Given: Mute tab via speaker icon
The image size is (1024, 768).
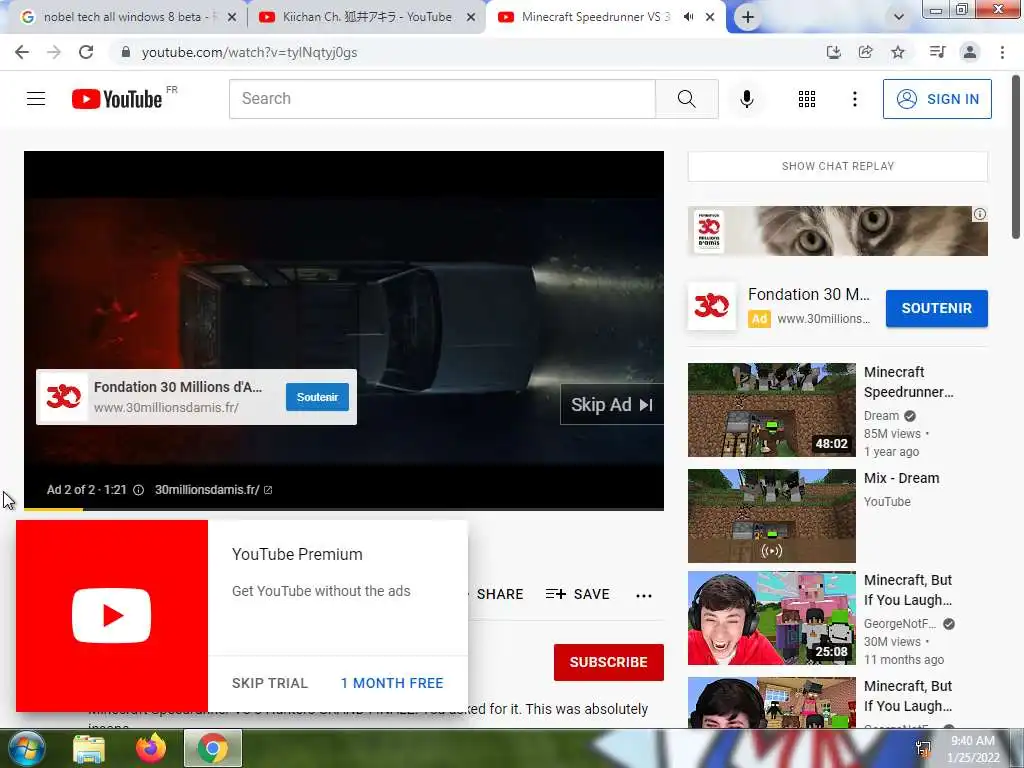Looking at the screenshot, I should click(688, 17).
